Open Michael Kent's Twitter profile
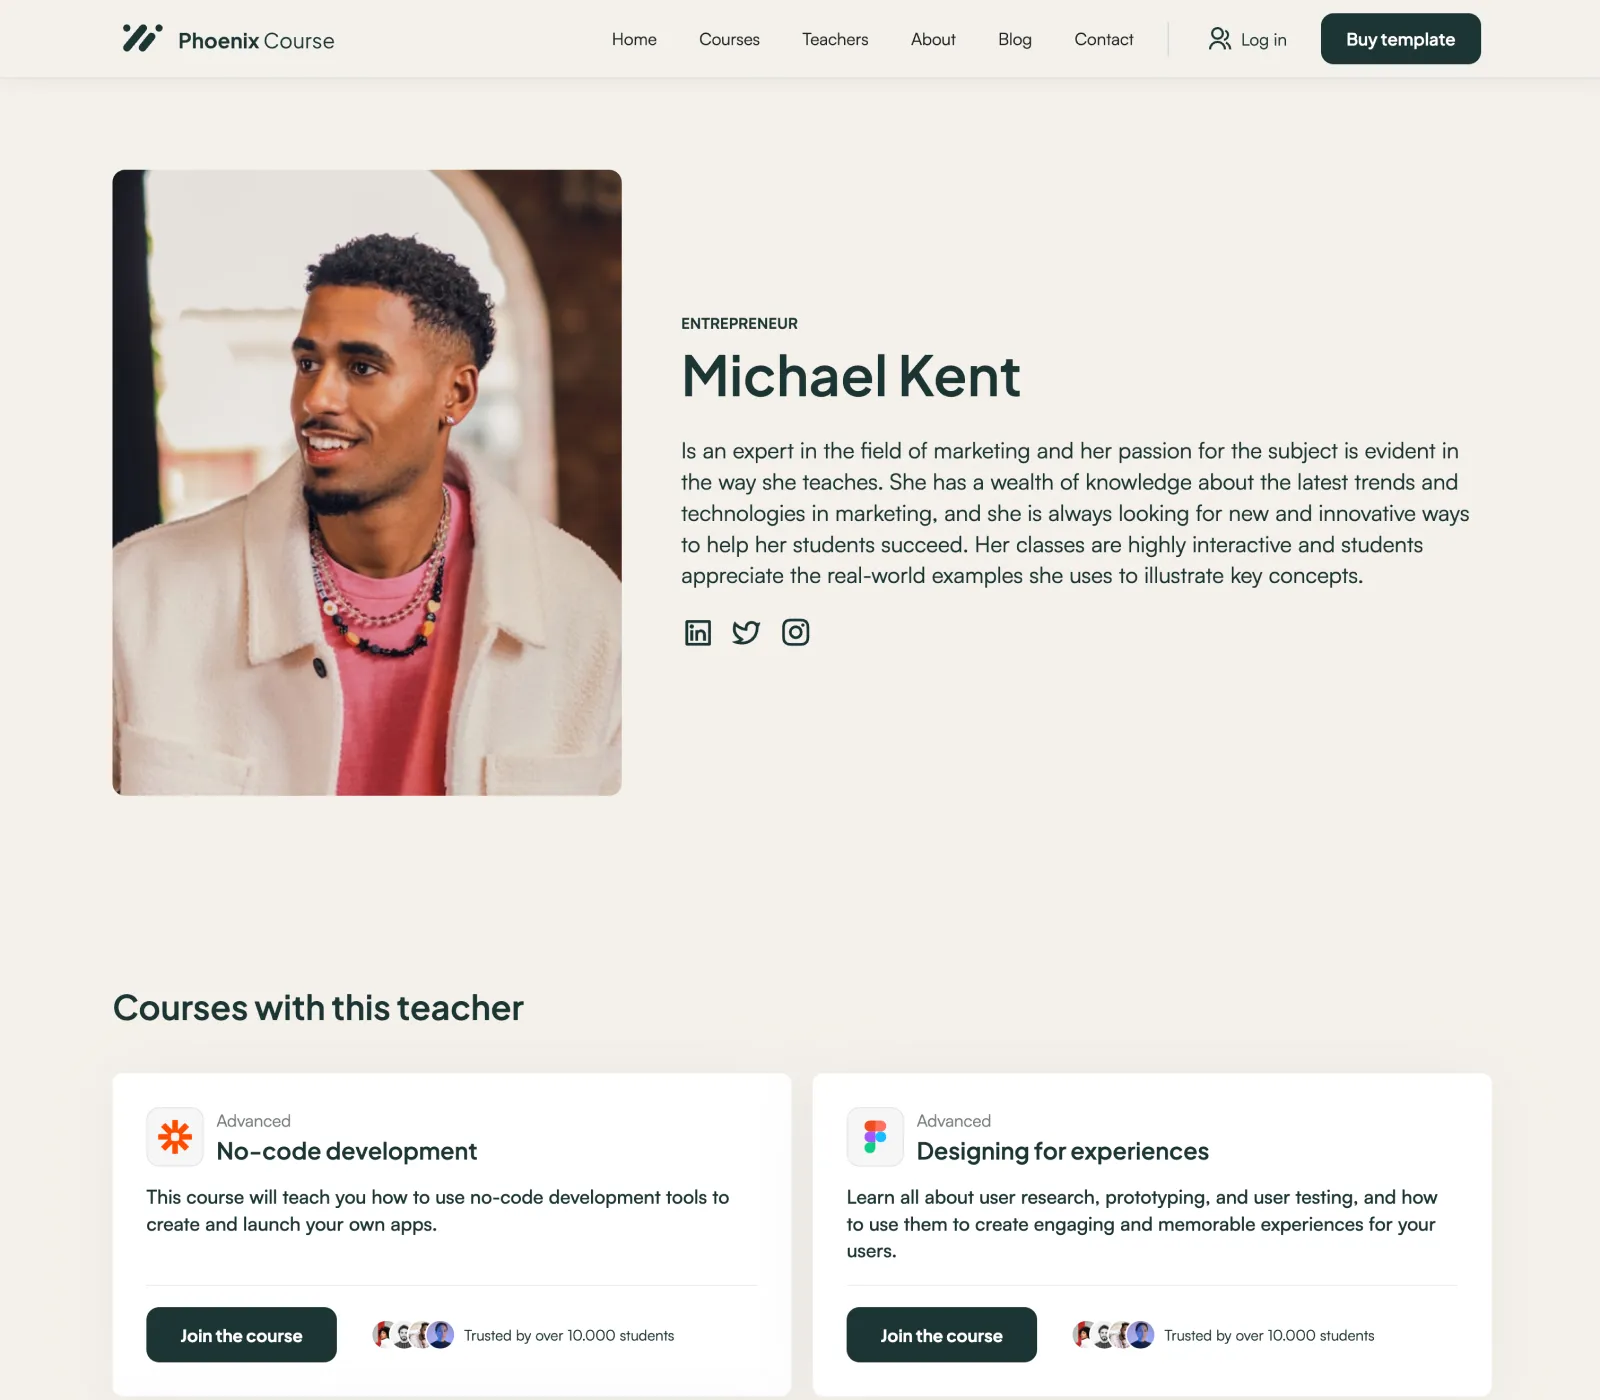Viewport: 1600px width, 1400px height. click(x=746, y=632)
